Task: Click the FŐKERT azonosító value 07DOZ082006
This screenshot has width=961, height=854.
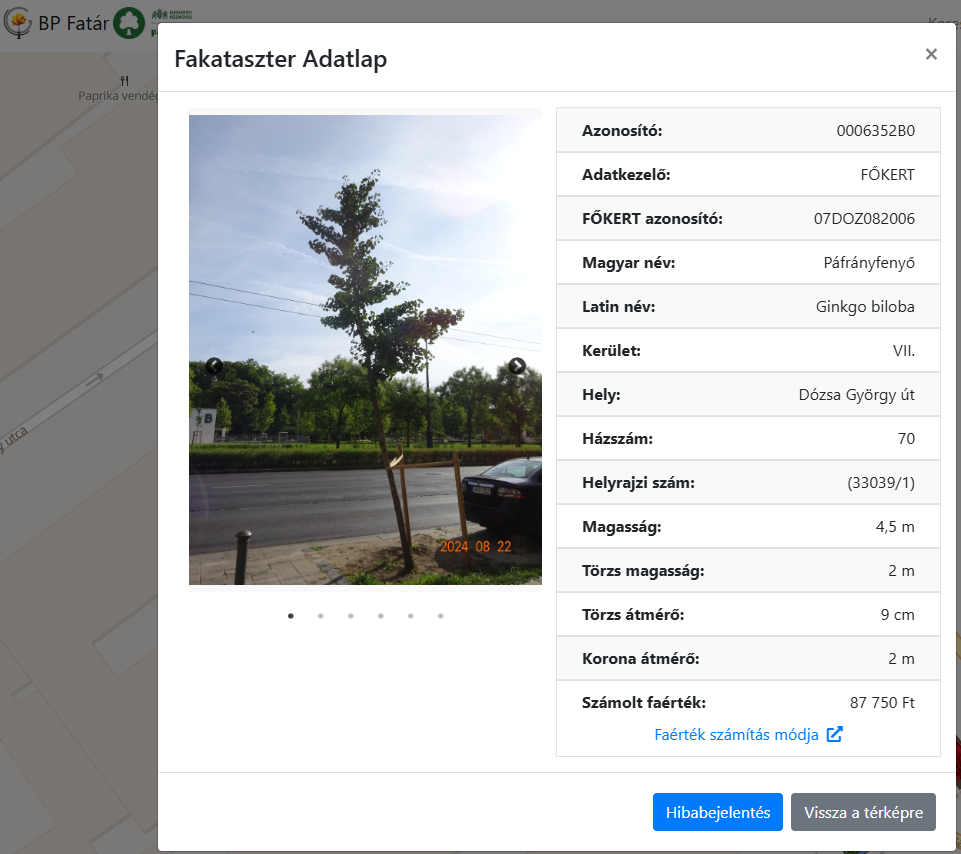Action: 864,219
